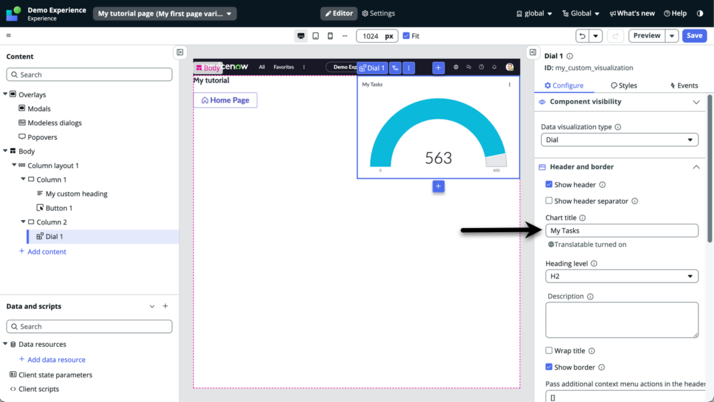Click info icon next to Chart title
This screenshot has height=402, width=714.
tap(582, 218)
